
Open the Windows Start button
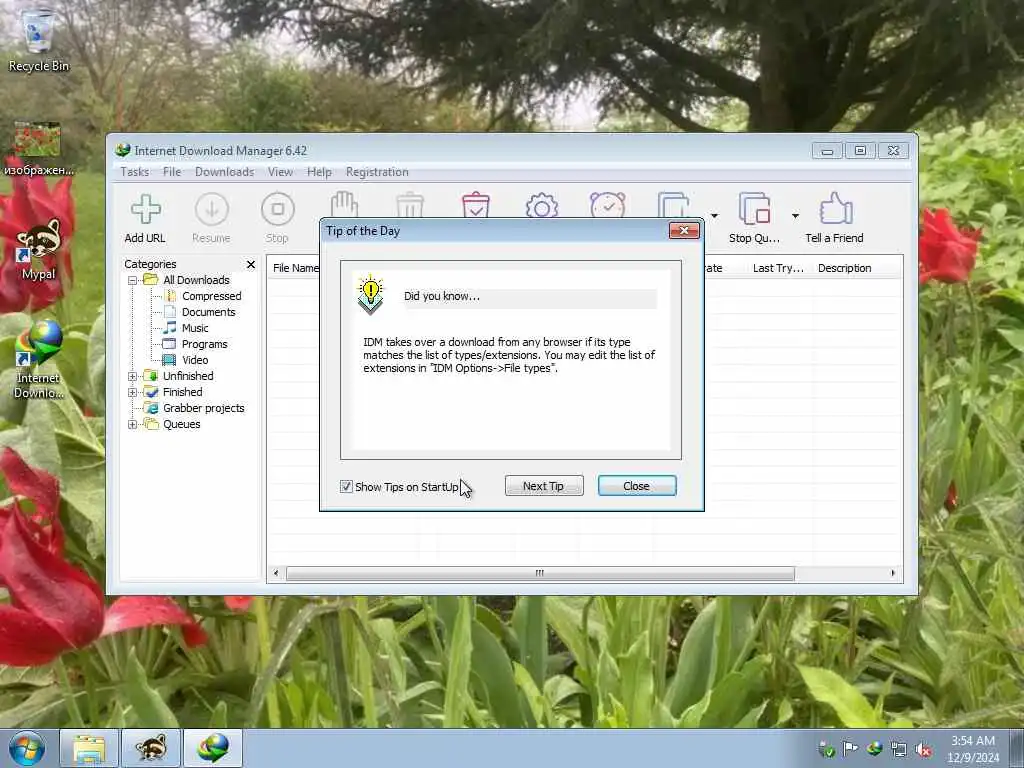point(27,748)
